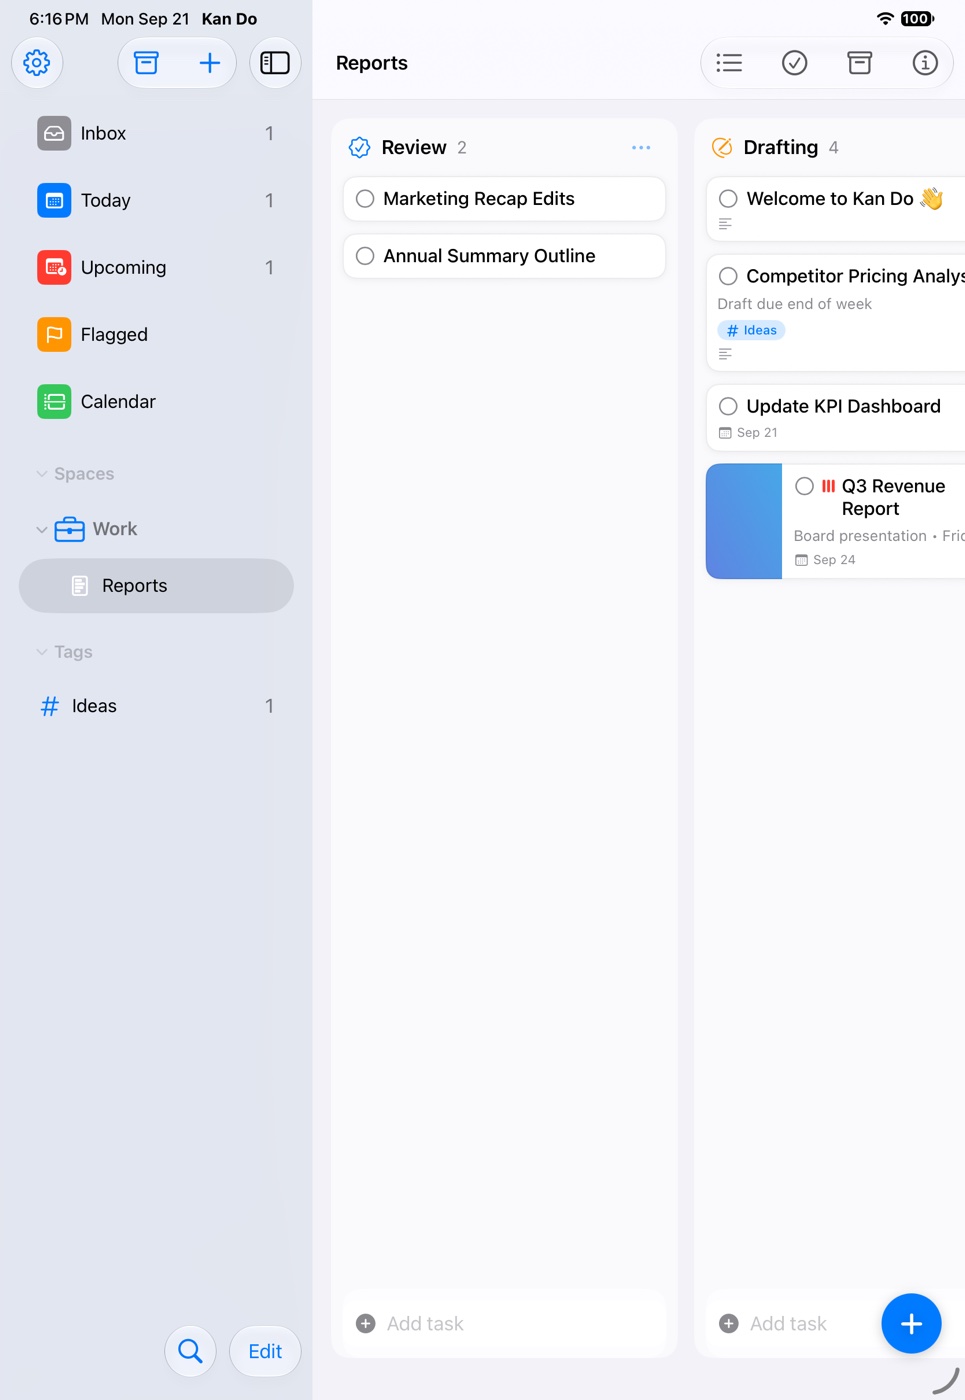Viewport: 965px width, 1400px height.
Task: Open Review column more options
Action: click(641, 148)
